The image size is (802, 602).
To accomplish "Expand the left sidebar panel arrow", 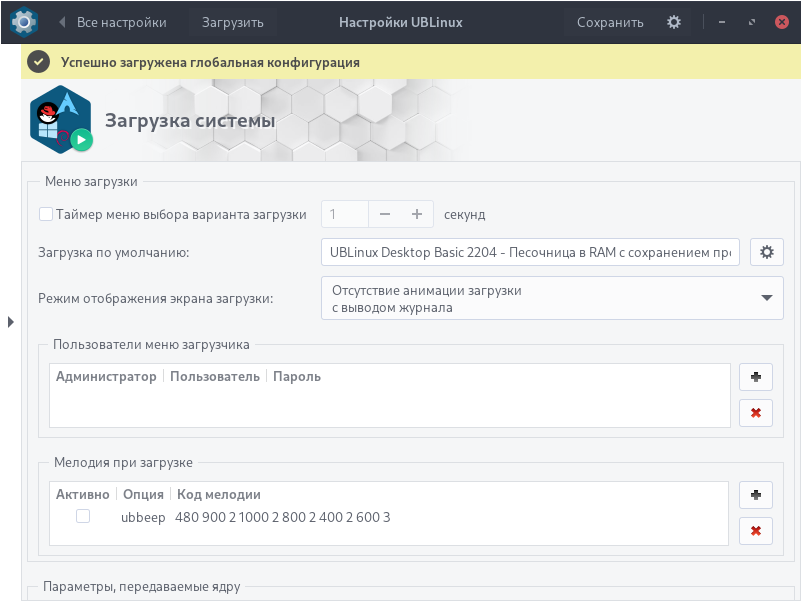I will tap(10, 321).
